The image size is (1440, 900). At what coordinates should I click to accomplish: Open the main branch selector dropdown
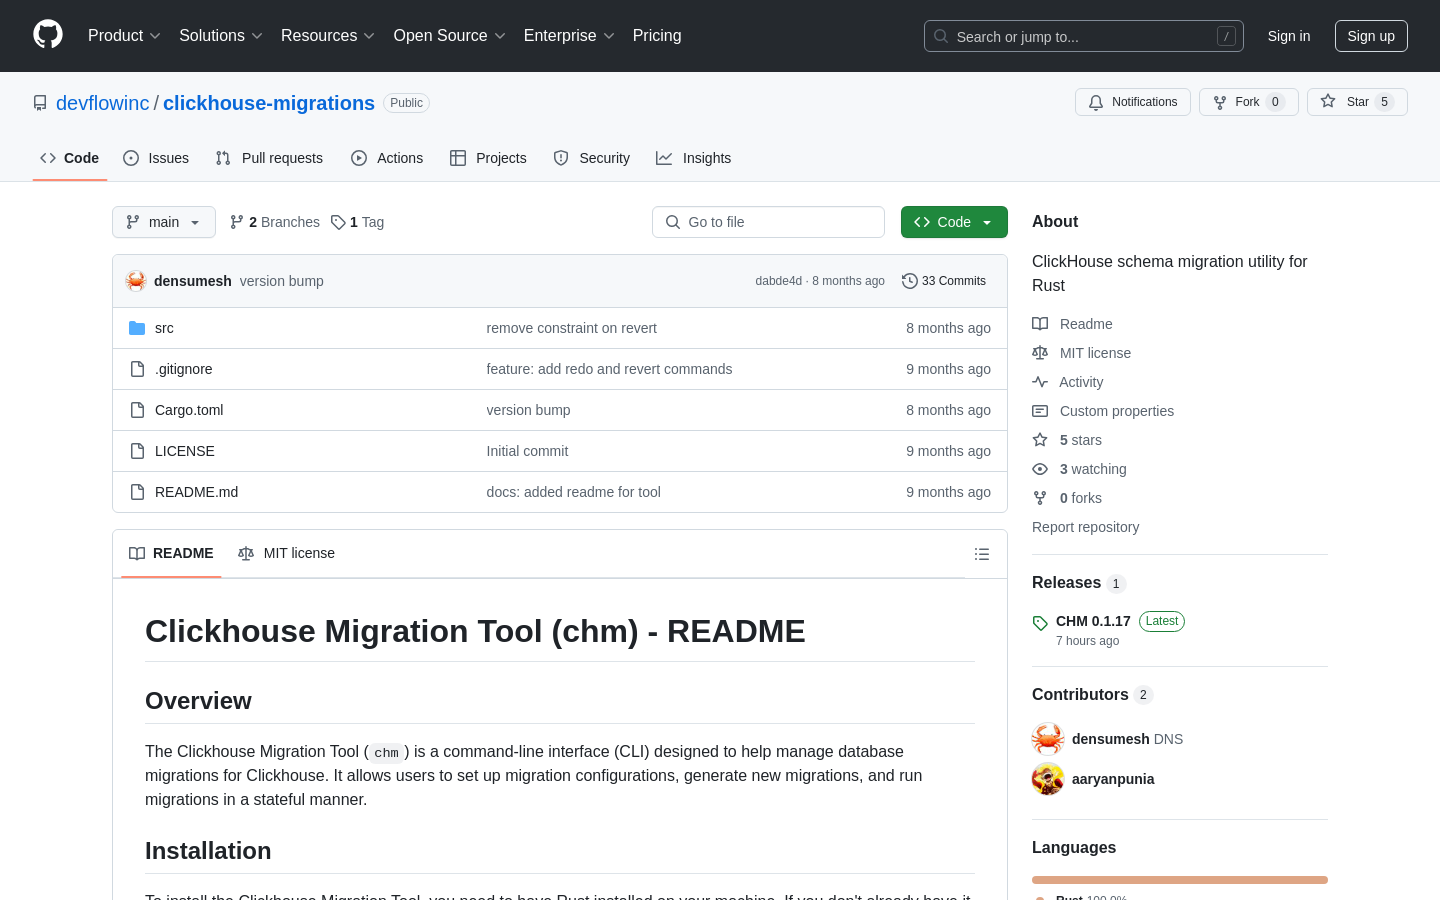tap(164, 222)
